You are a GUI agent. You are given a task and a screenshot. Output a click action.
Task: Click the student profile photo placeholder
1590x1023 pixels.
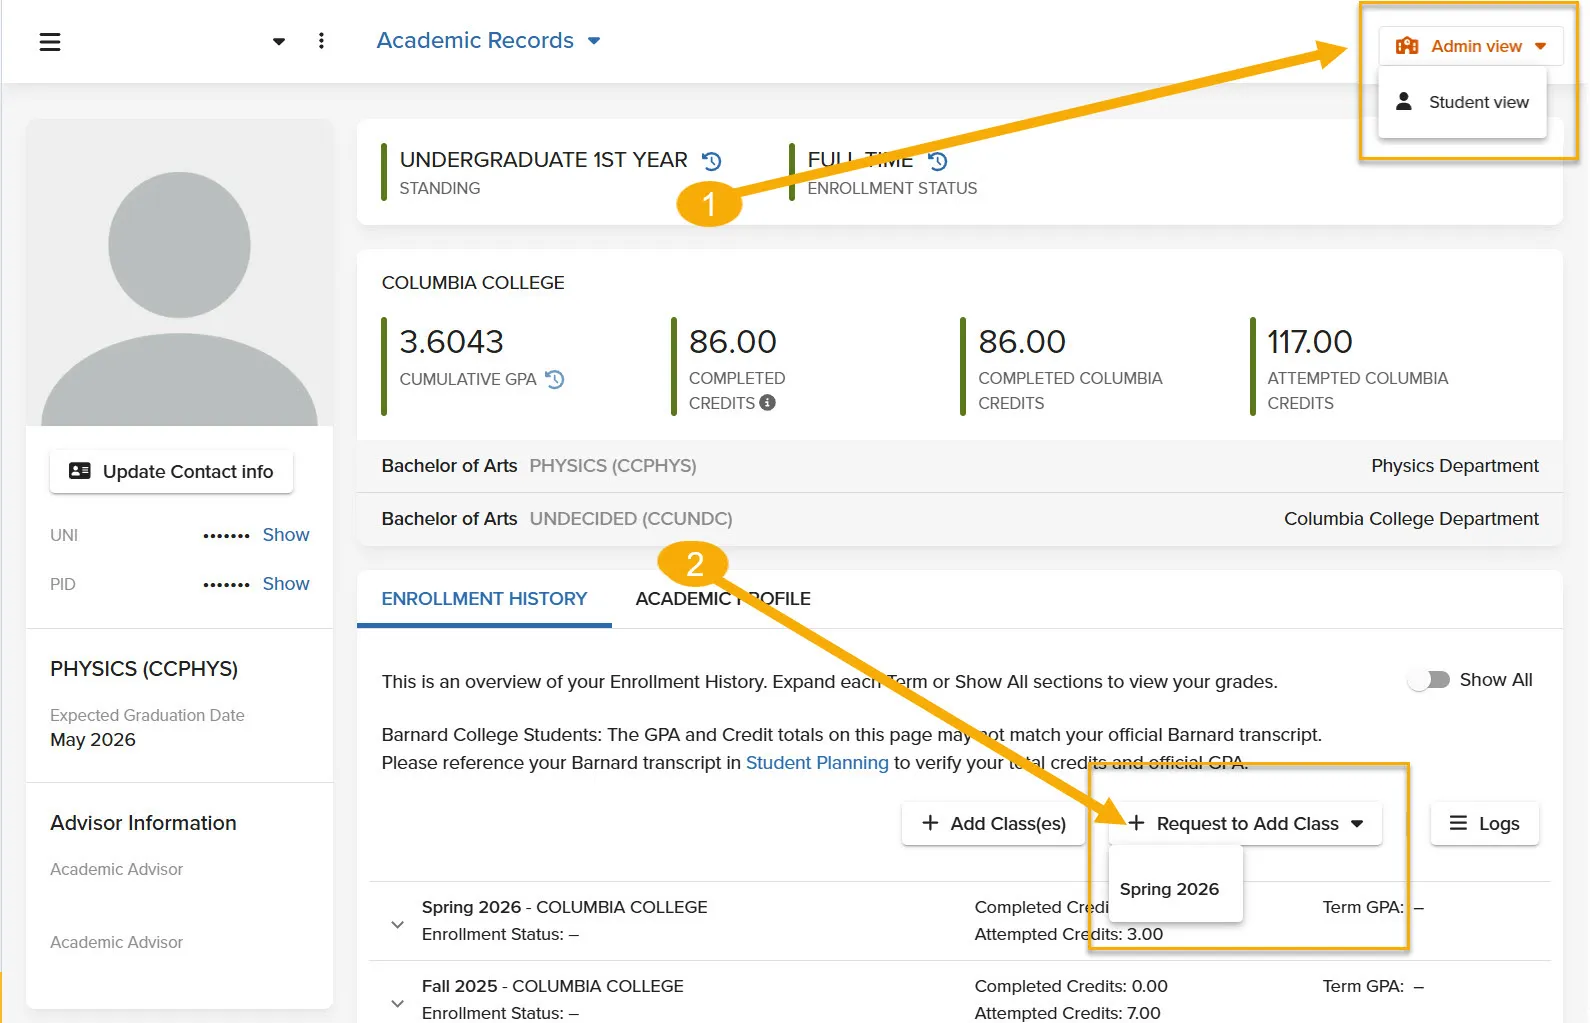coord(179,273)
